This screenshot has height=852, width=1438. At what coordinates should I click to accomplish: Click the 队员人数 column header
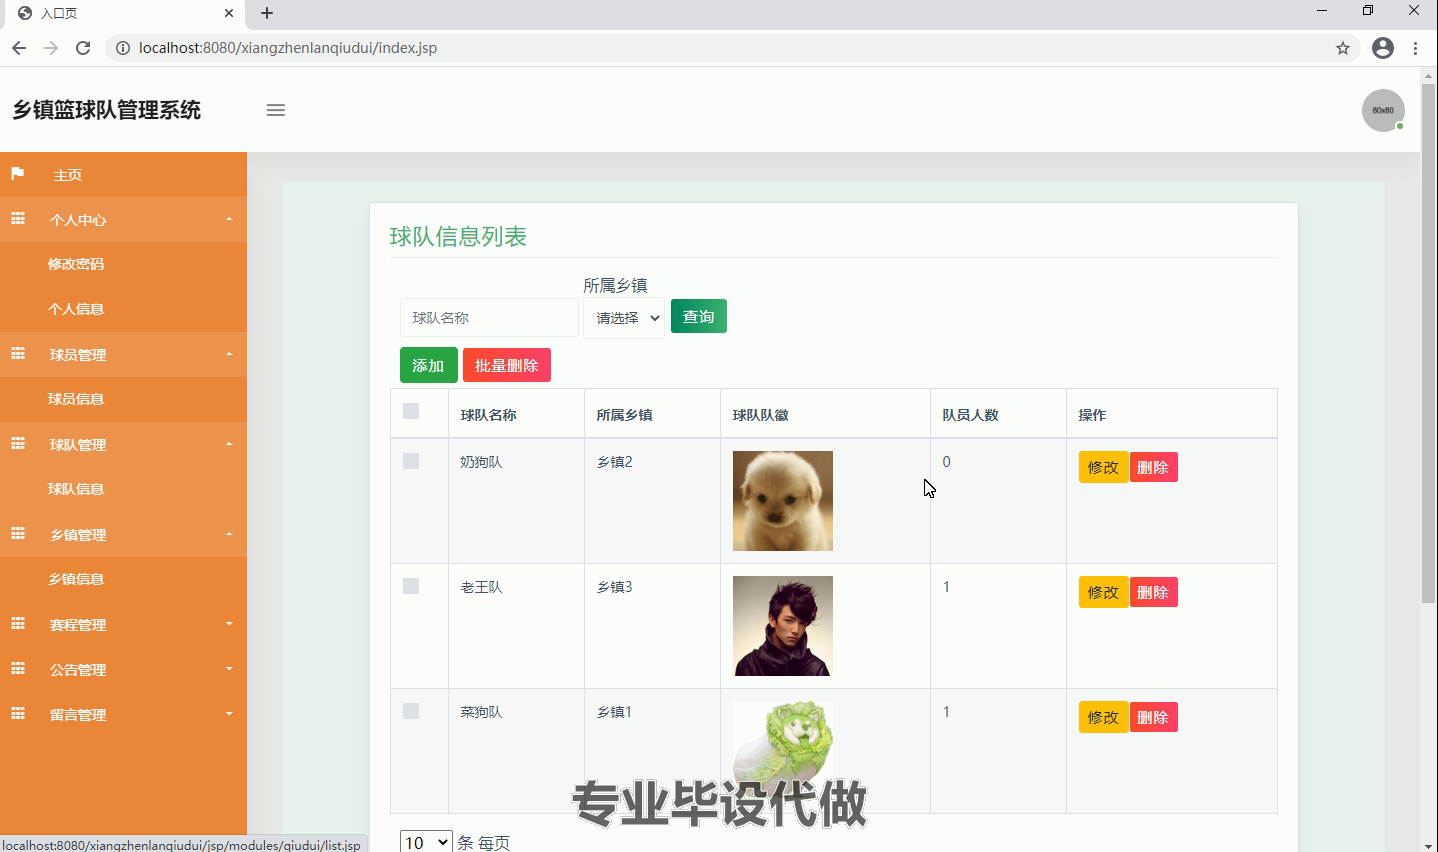[970, 415]
